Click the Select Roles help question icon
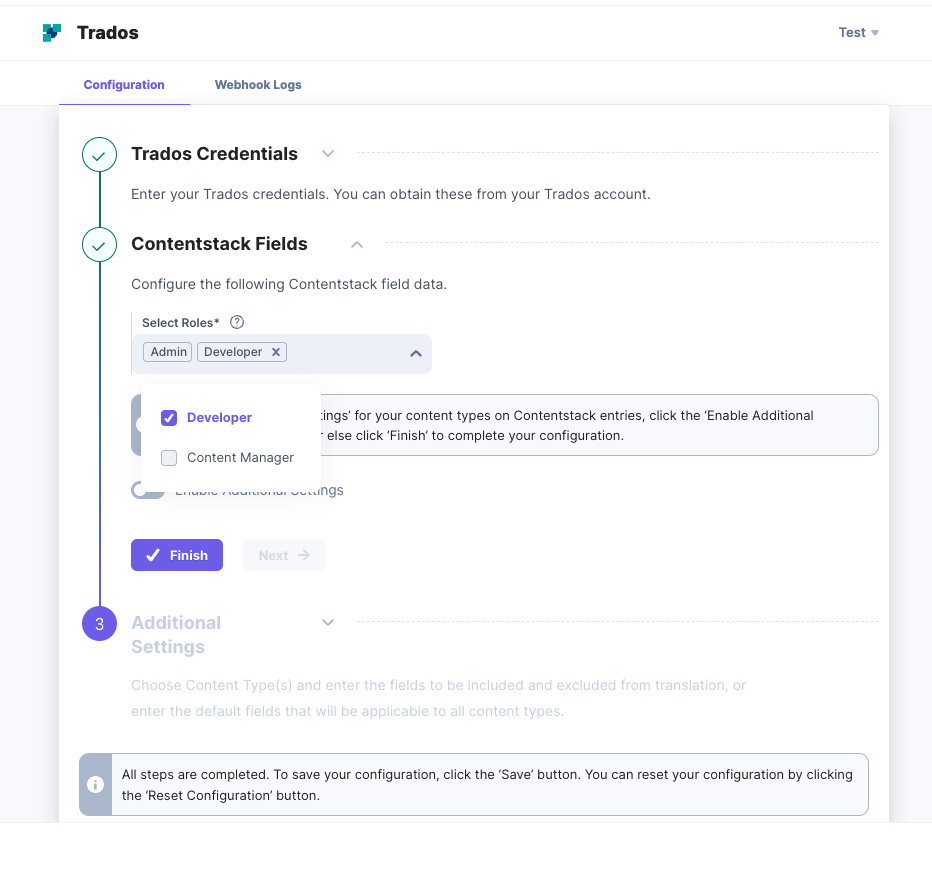The height and width of the screenshot is (883, 932). 237,322
